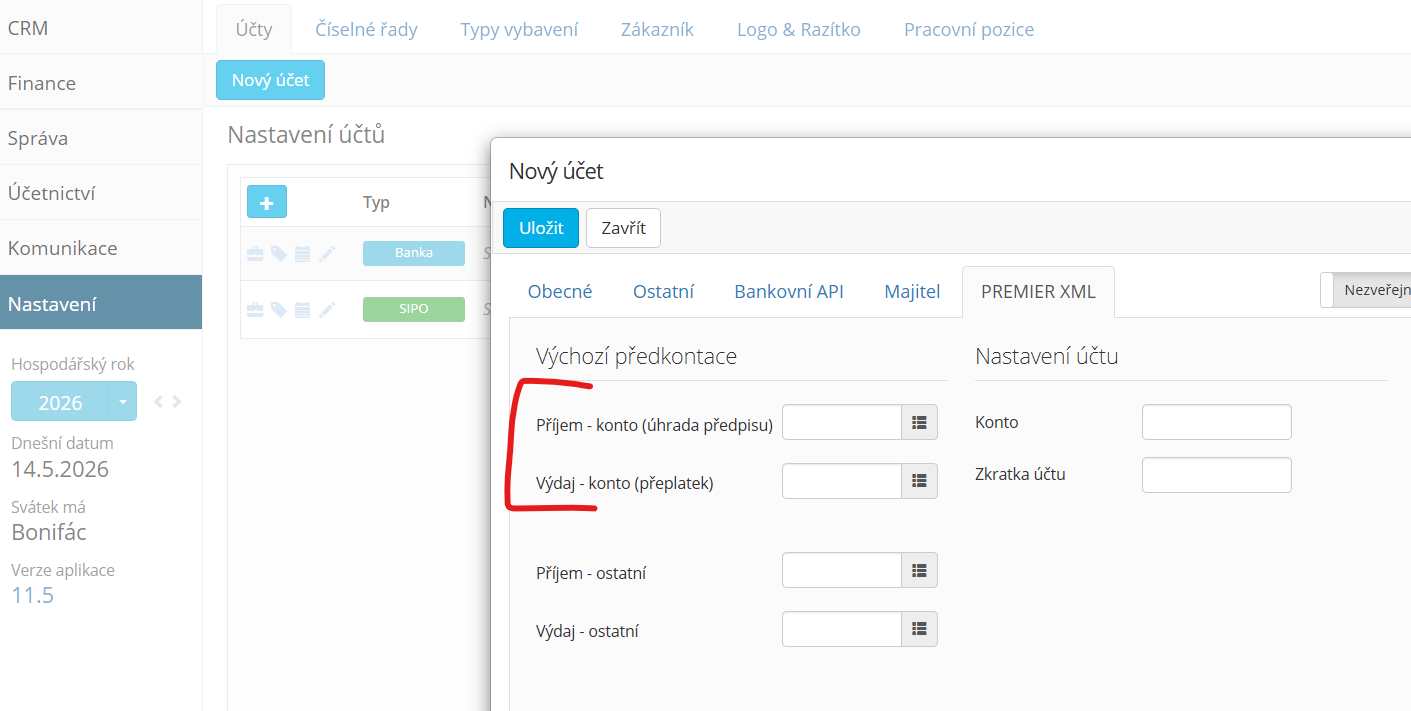
Task: Click the briefcase icon in the SIPO row
Action: coord(255,310)
